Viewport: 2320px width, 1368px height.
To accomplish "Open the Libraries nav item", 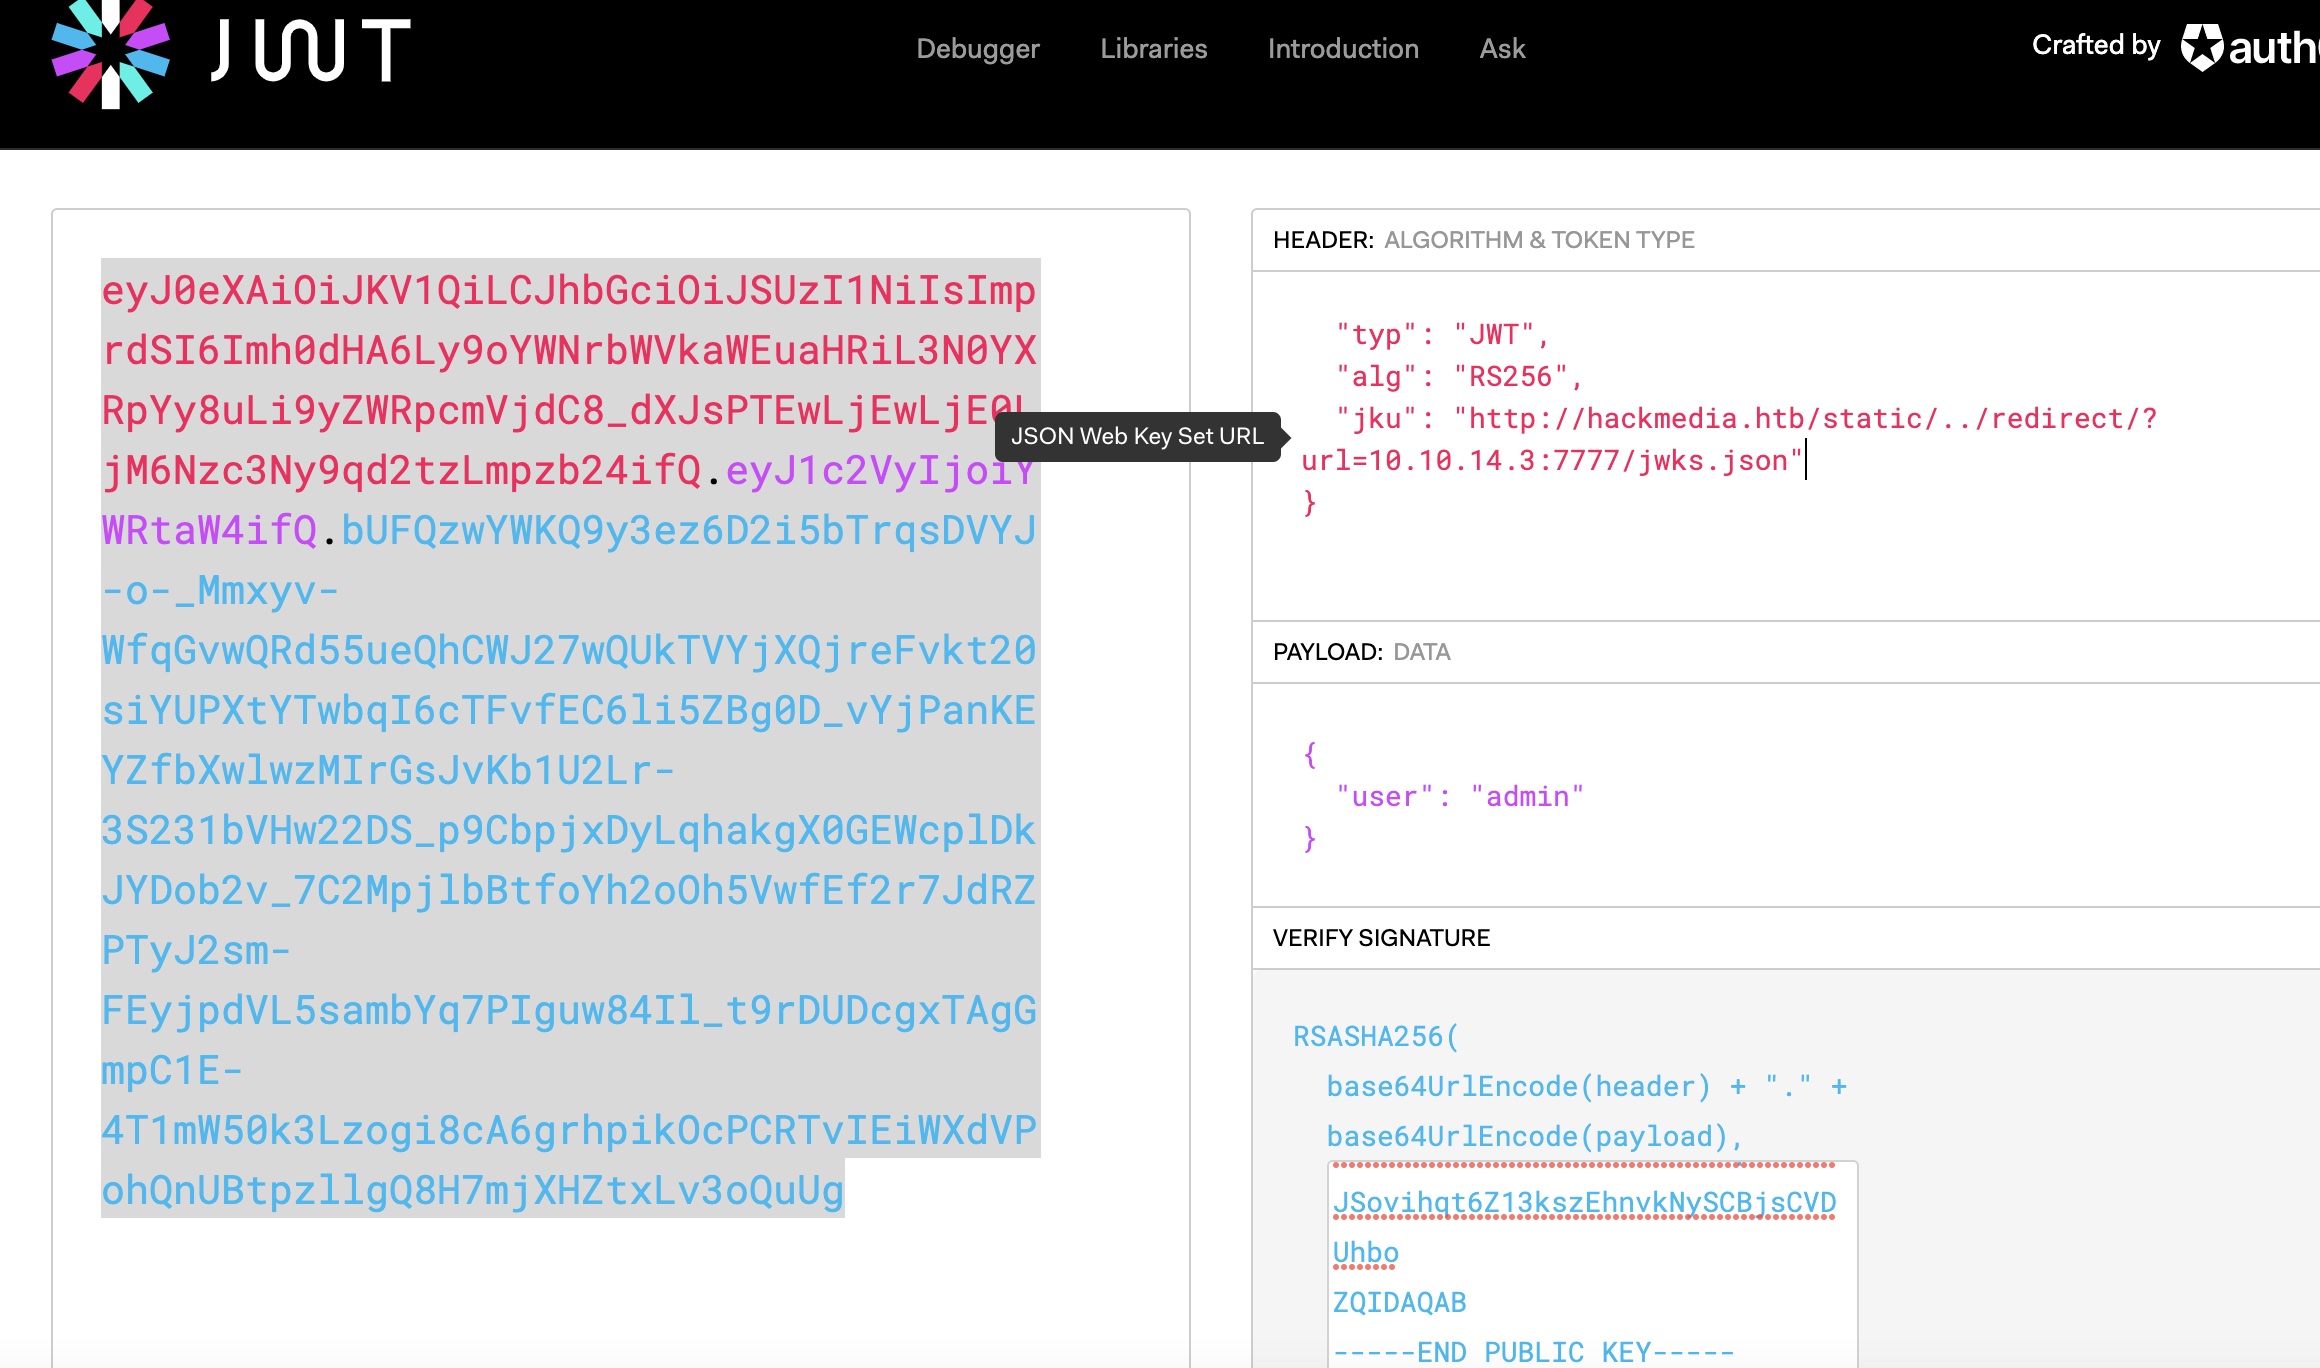I will coord(1153,49).
